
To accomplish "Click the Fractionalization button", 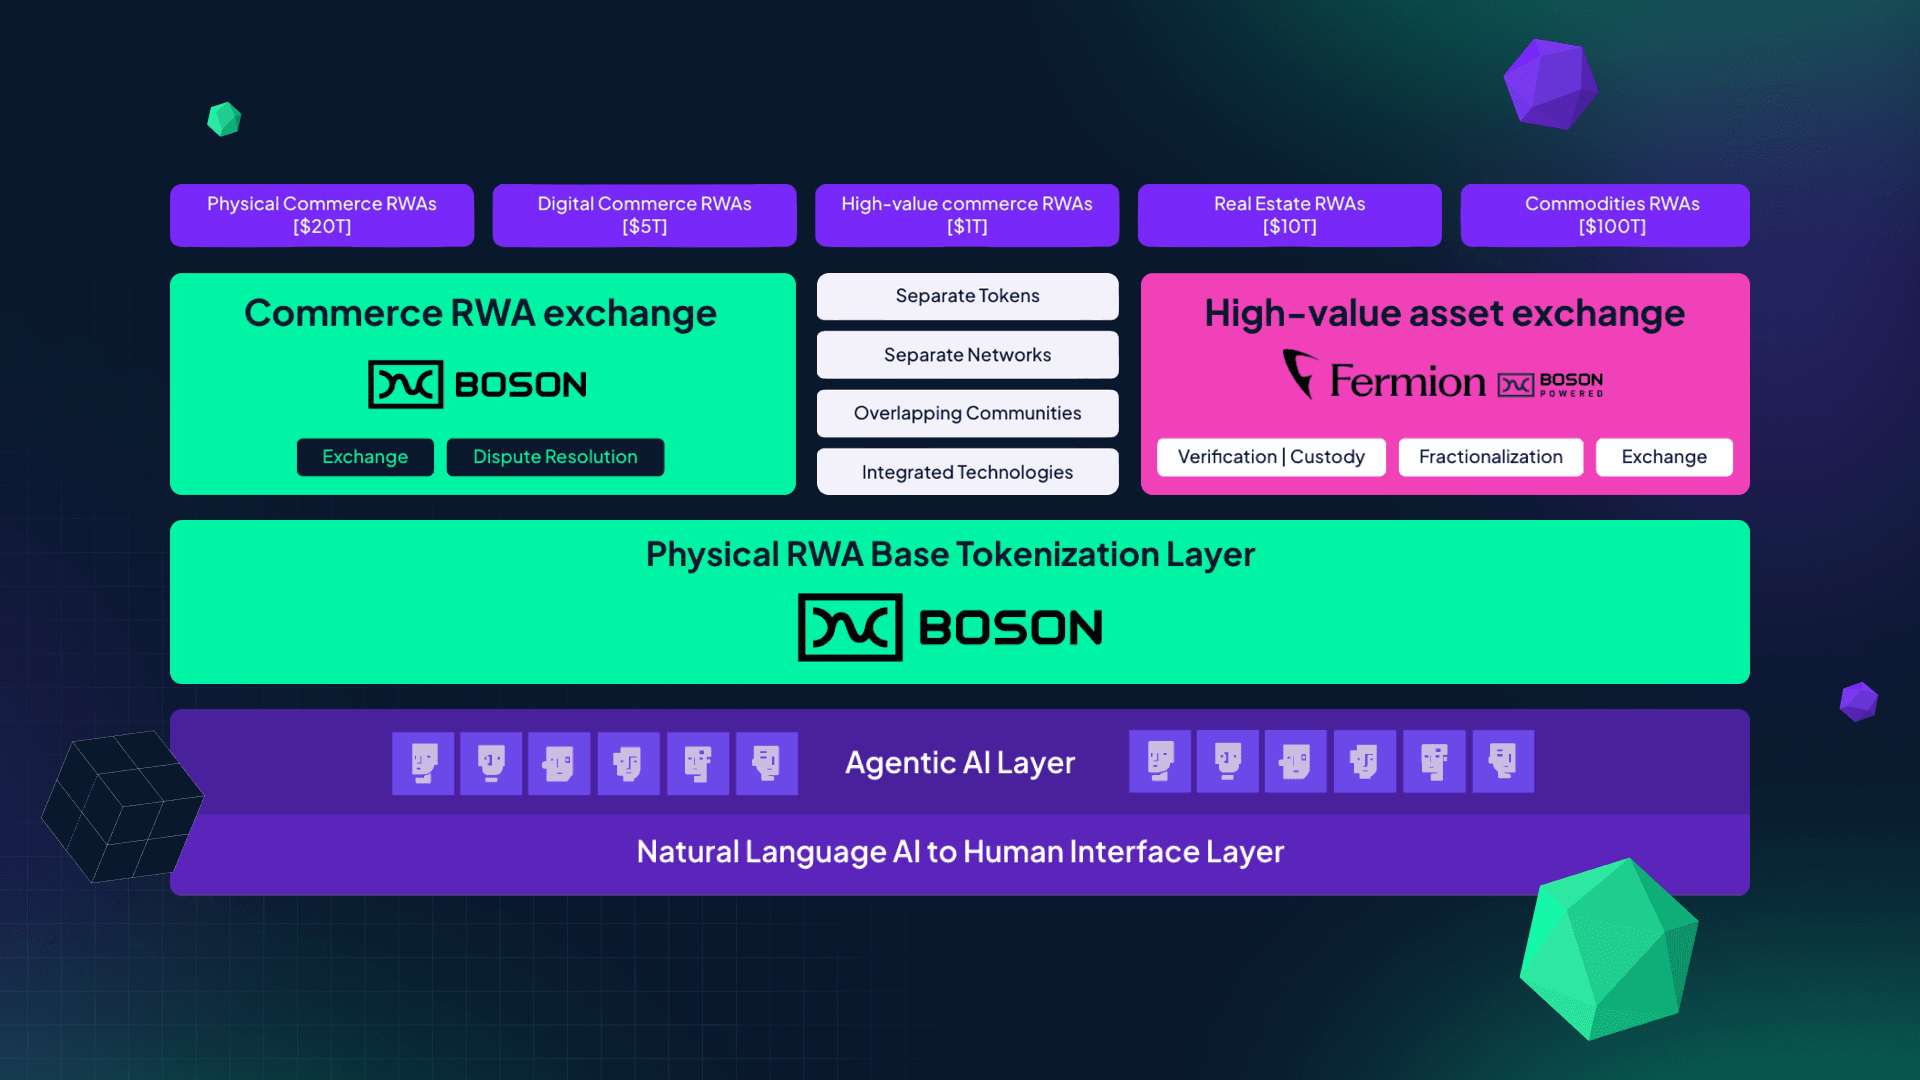I will point(1491,457).
